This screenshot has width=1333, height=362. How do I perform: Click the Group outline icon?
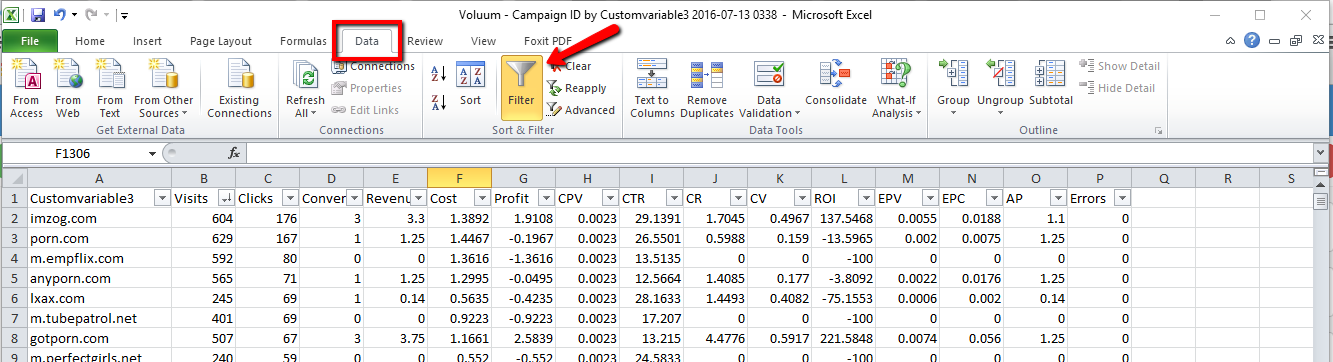953,74
